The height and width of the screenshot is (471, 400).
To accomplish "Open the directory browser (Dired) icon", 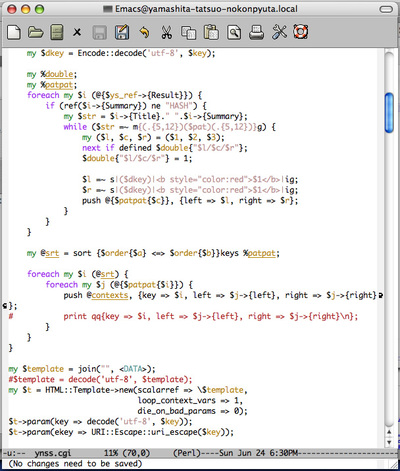I will [57, 32].
